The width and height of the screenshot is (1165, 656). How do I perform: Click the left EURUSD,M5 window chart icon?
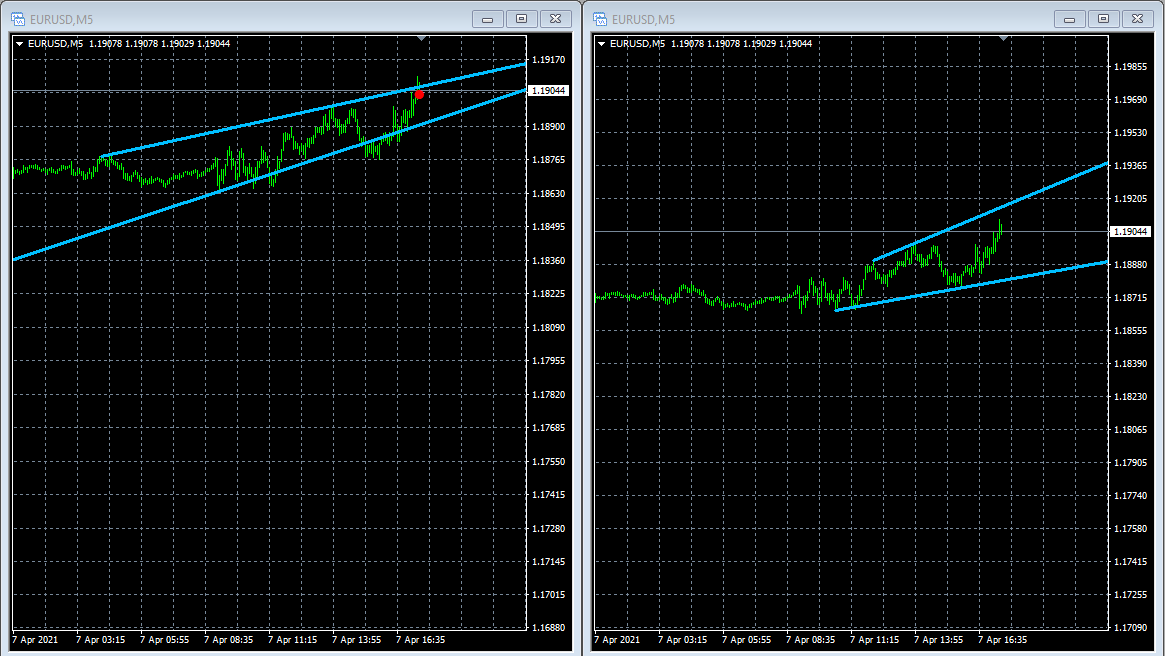pyautogui.click(x=18, y=19)
